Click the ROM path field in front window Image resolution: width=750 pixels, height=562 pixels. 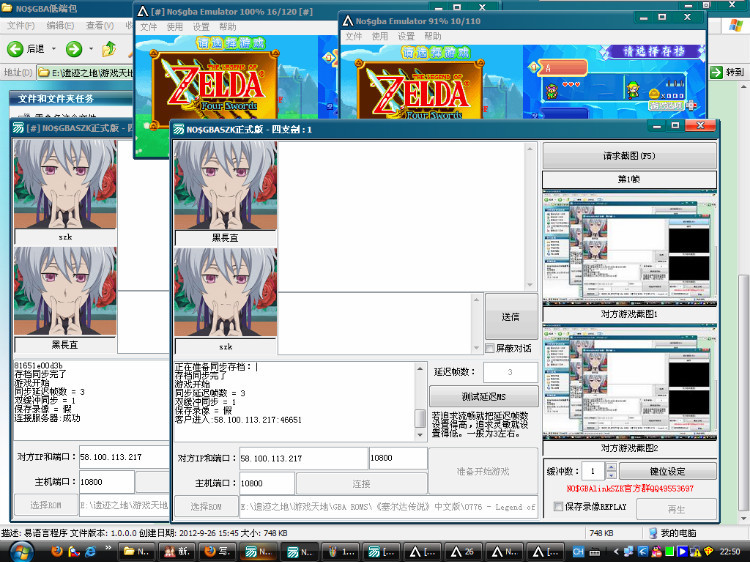pos(388,507)
